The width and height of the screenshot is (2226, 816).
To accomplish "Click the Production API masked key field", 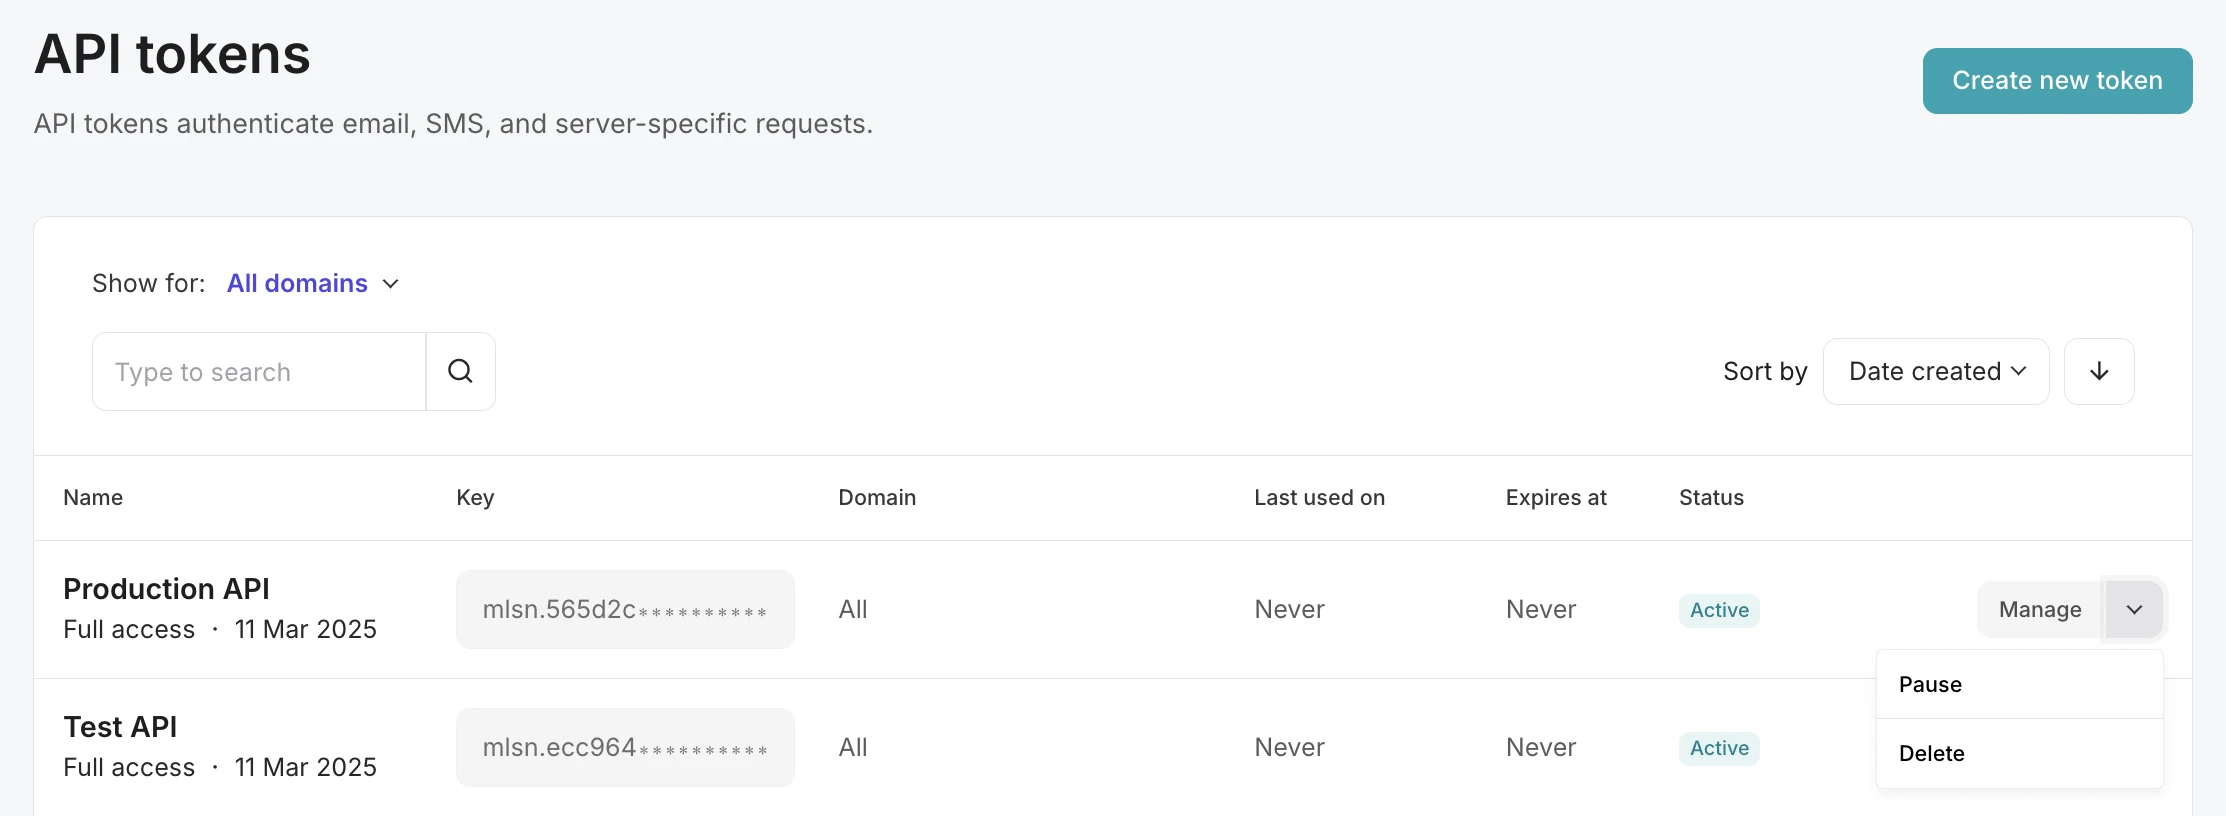I will (625, 609).
